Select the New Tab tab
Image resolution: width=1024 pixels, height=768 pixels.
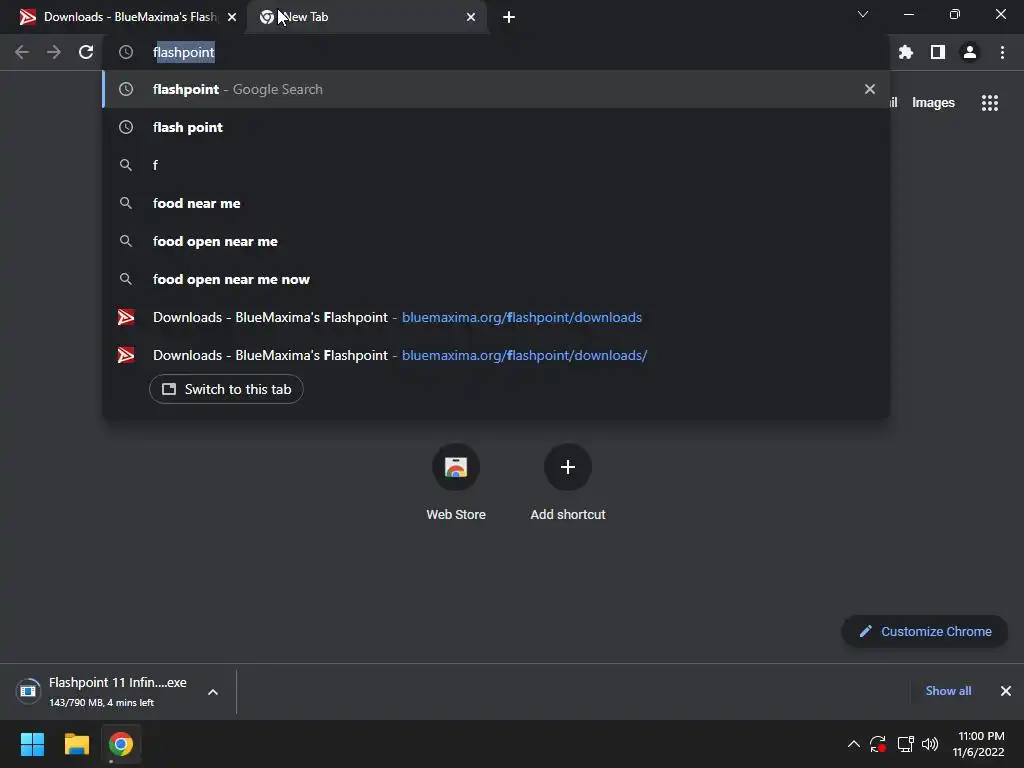point(367,17)
